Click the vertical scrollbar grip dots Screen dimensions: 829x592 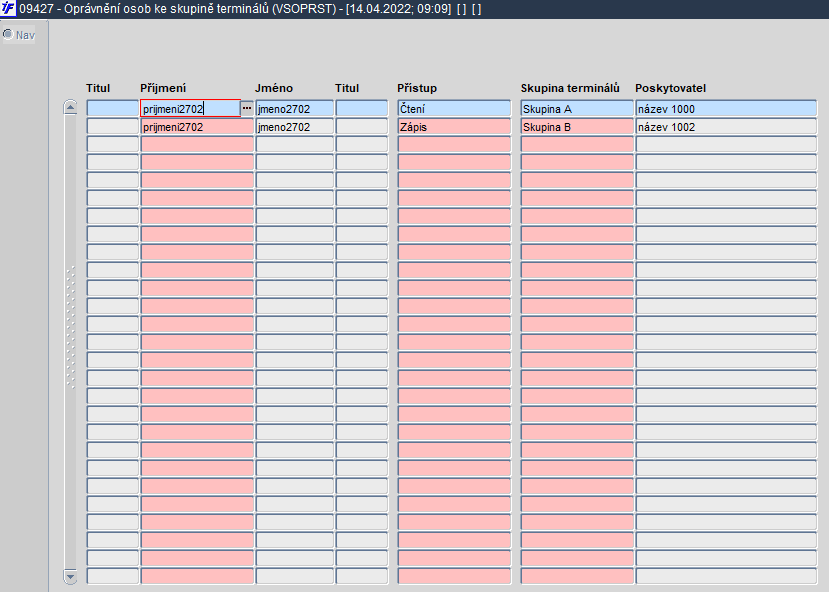pyautogui.click(x=70, y=328)
